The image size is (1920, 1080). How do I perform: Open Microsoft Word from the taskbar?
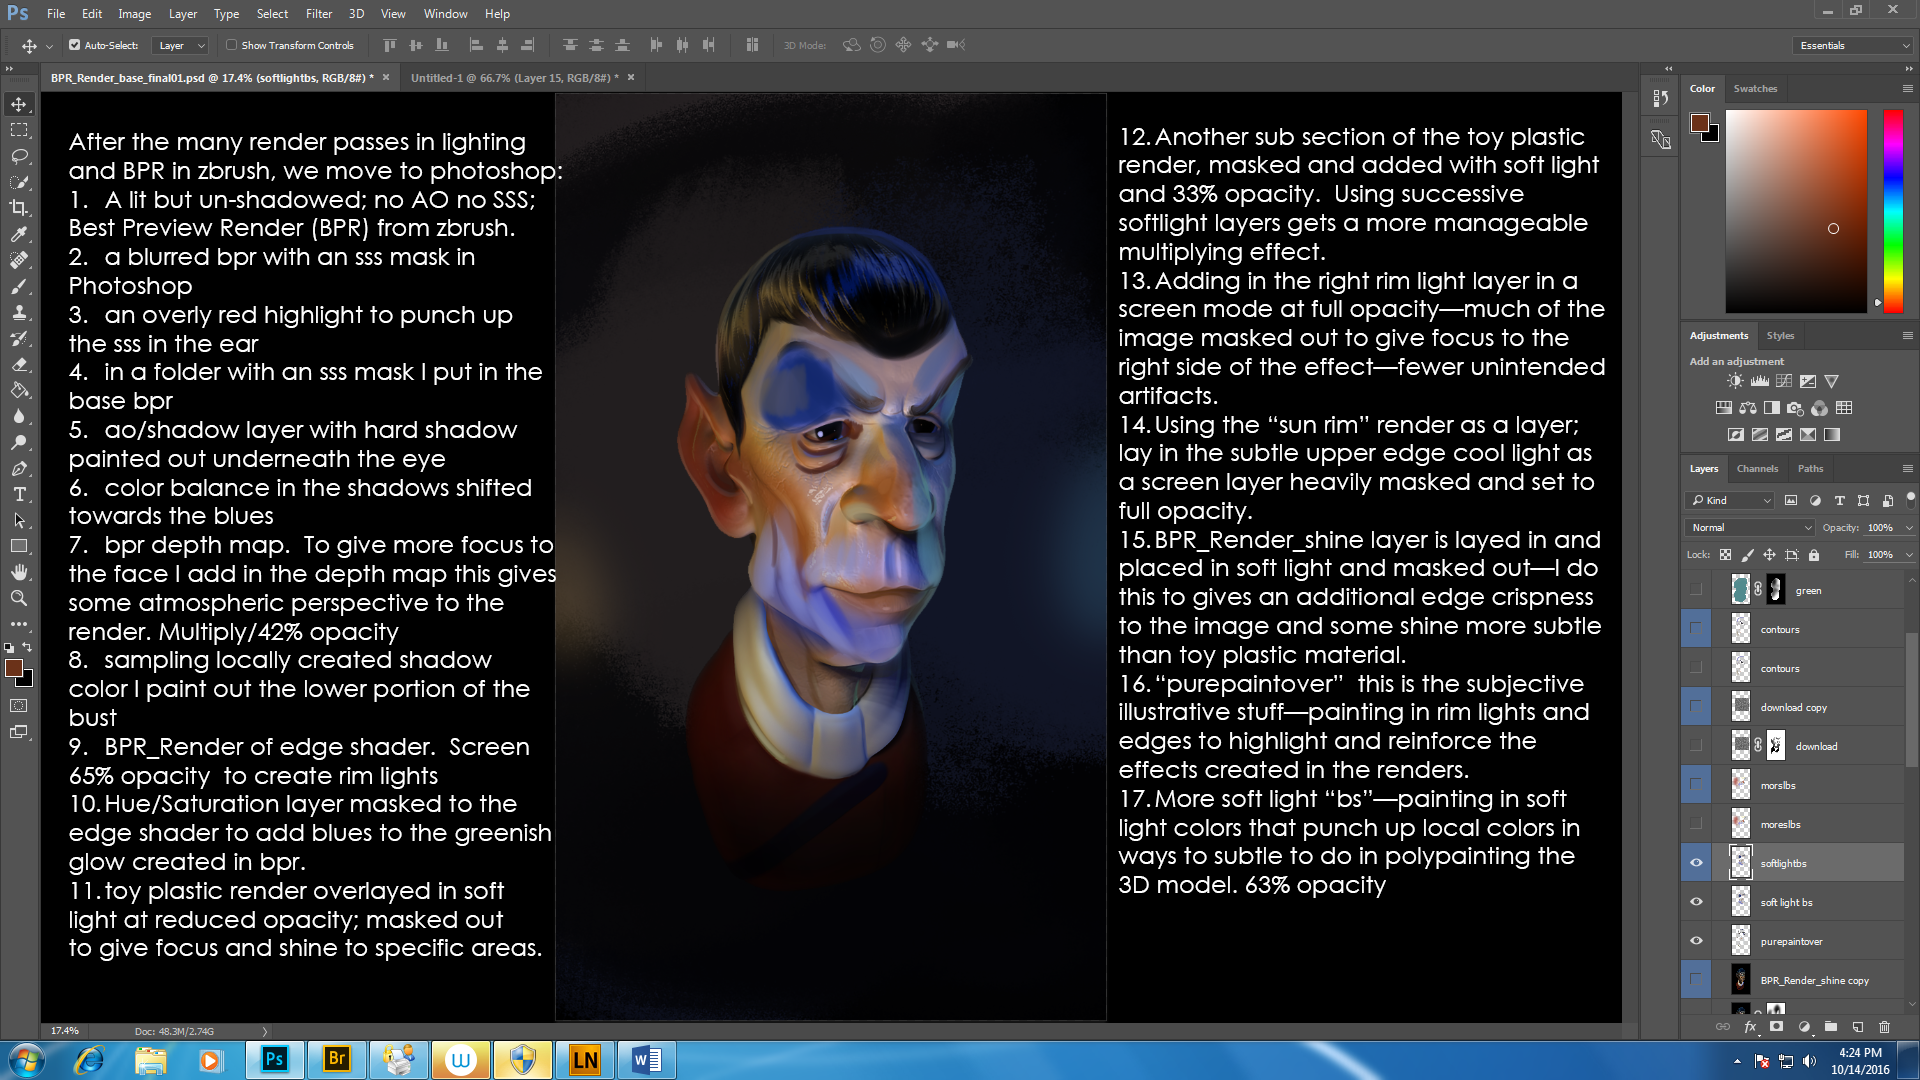pos(646,1060)
